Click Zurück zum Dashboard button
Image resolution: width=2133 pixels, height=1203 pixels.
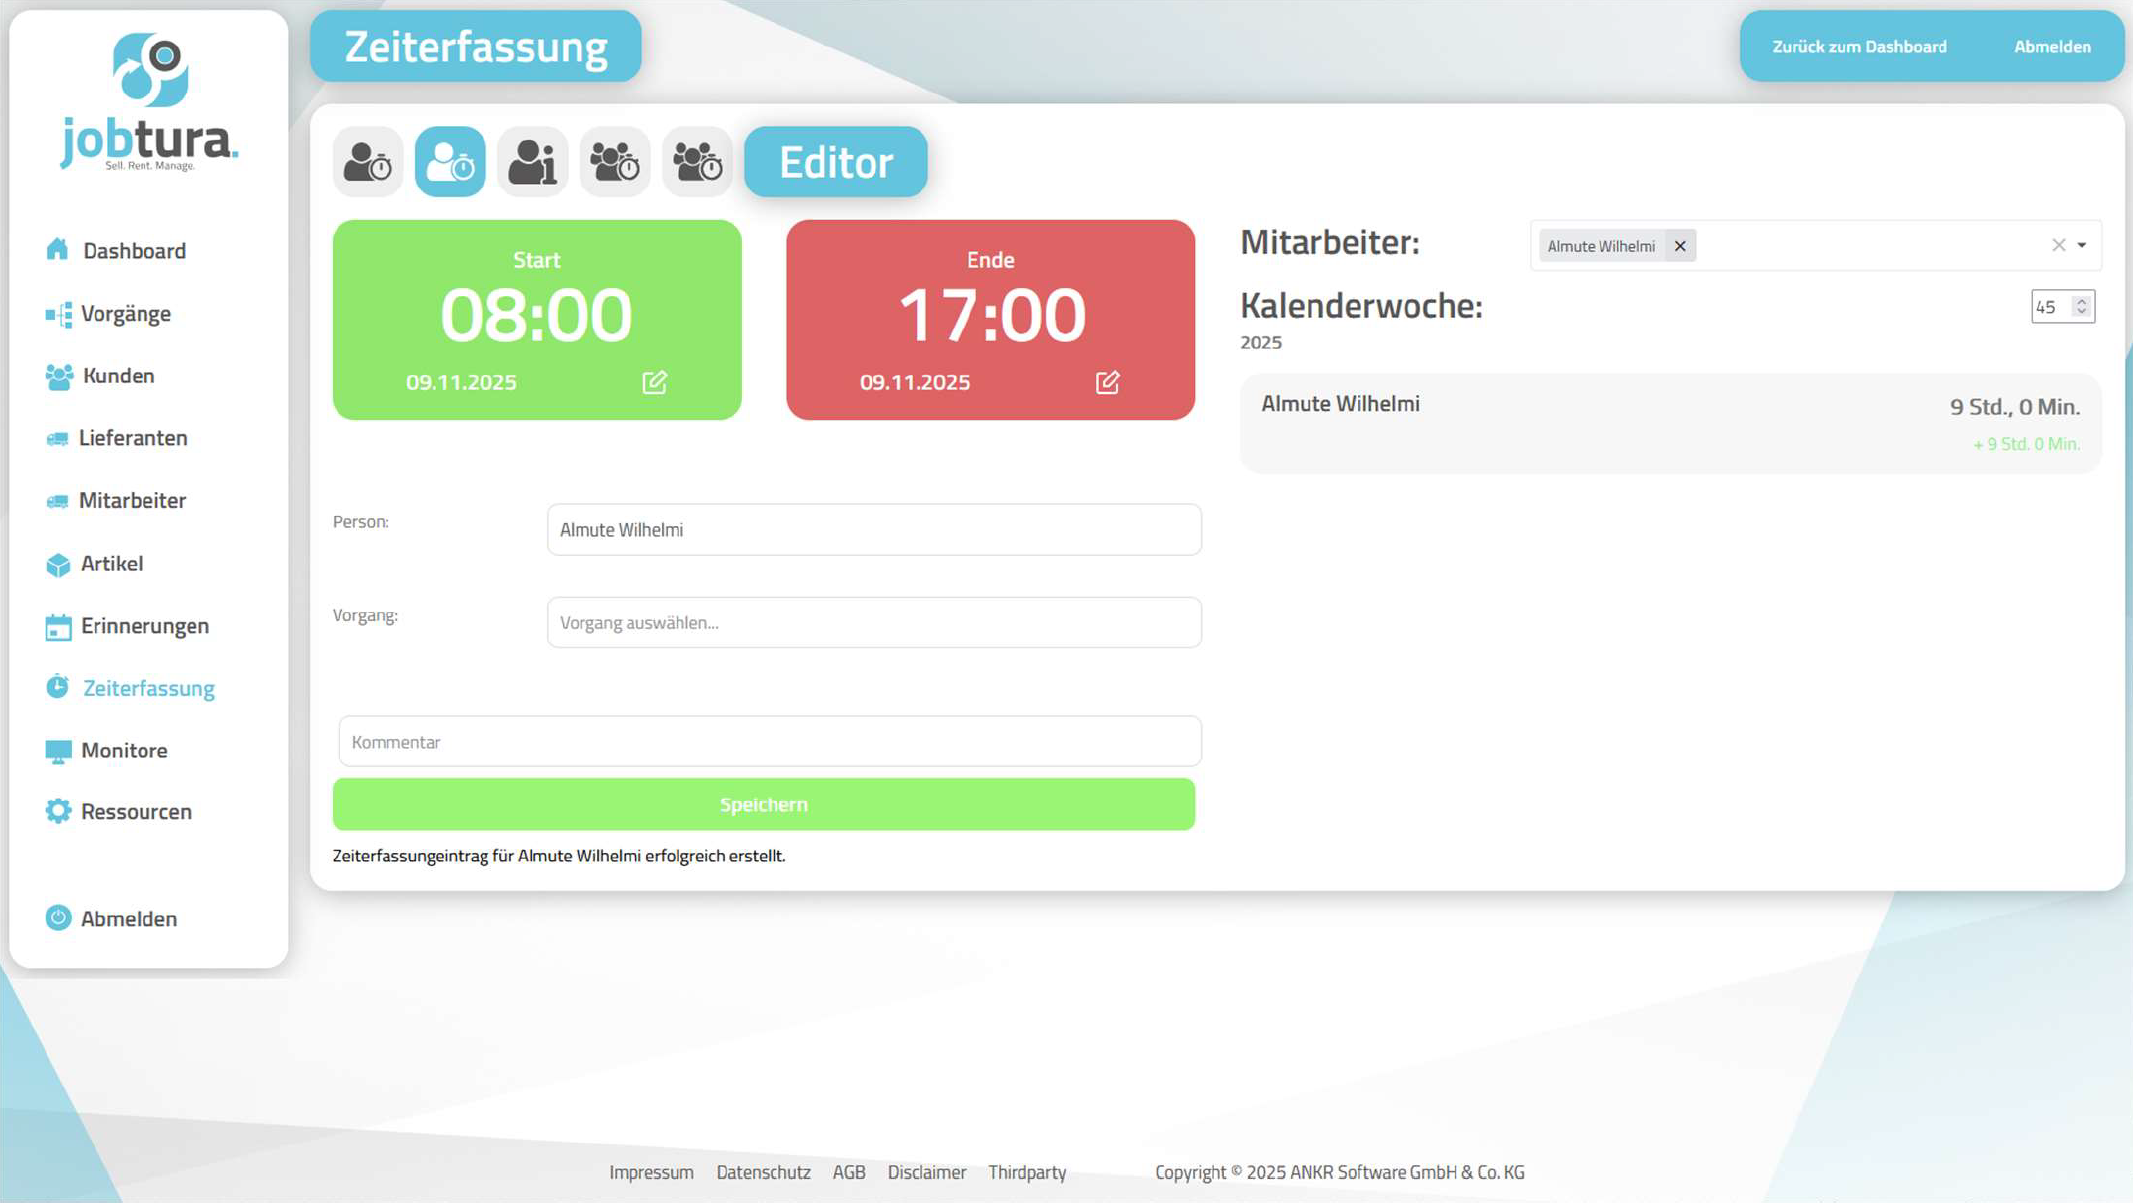click(1859, 46)
